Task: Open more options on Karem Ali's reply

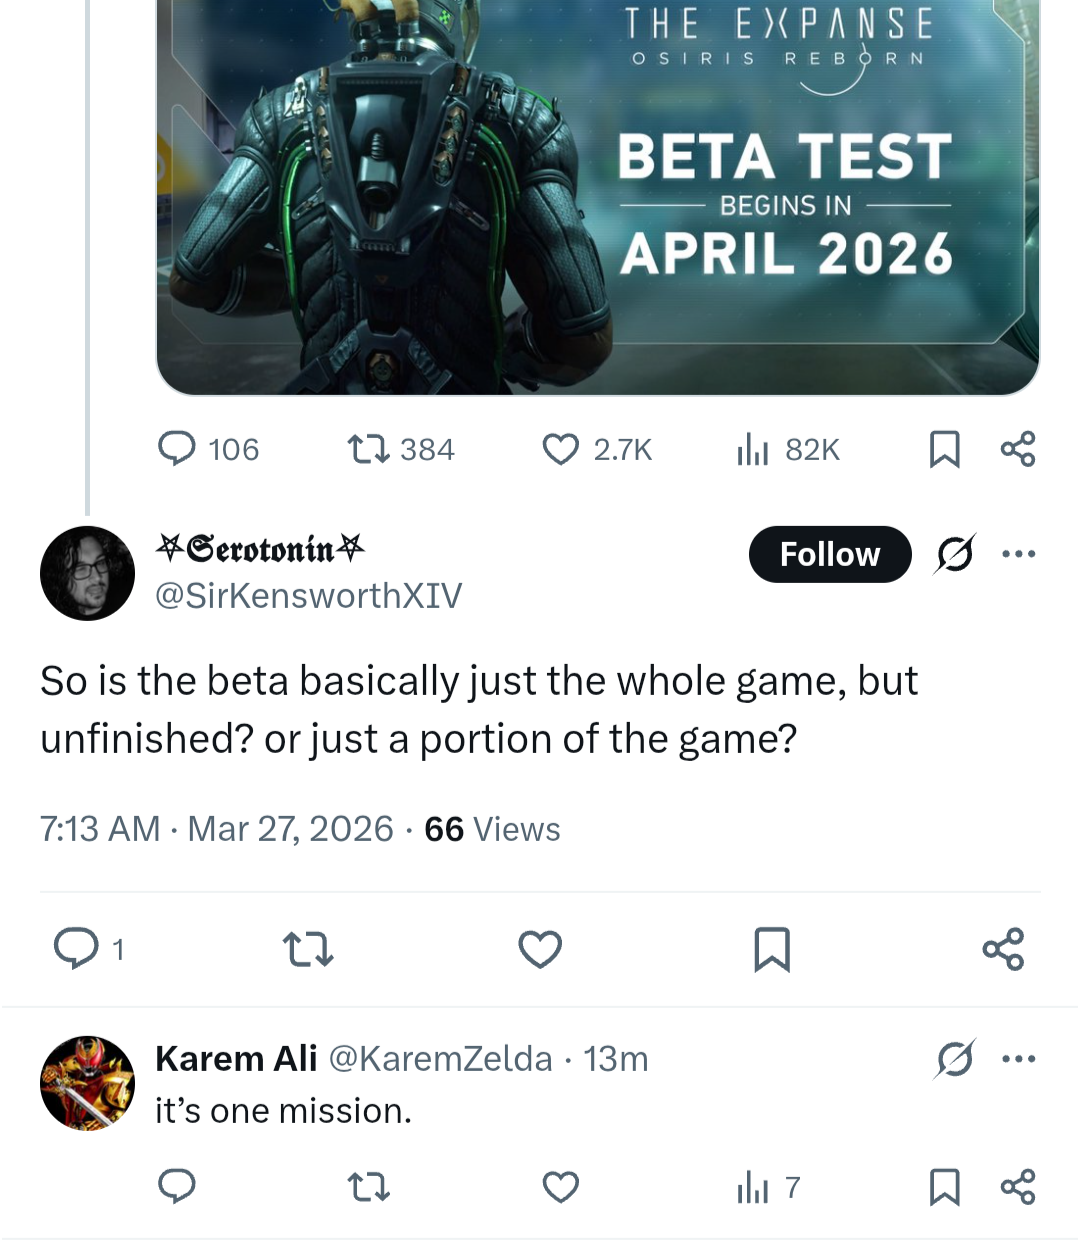Action: point(1018,1058)
